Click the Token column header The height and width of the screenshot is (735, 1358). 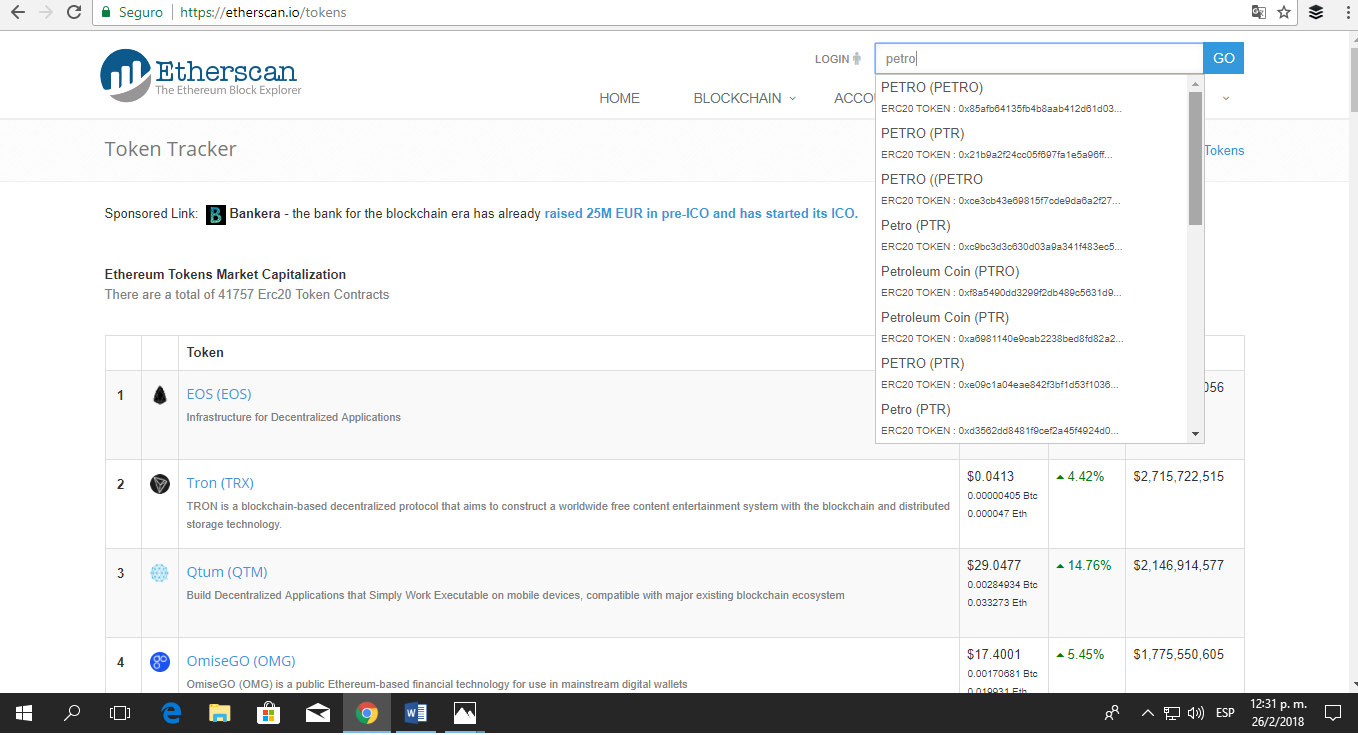pos(205,353)
